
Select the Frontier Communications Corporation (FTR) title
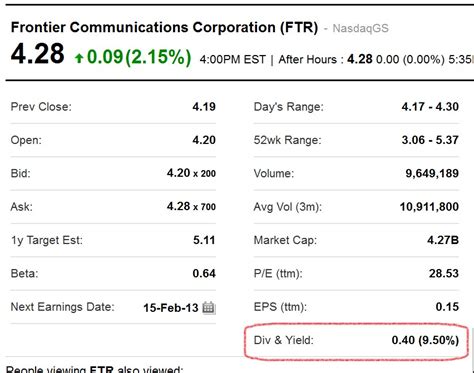[x=164, y=27]
